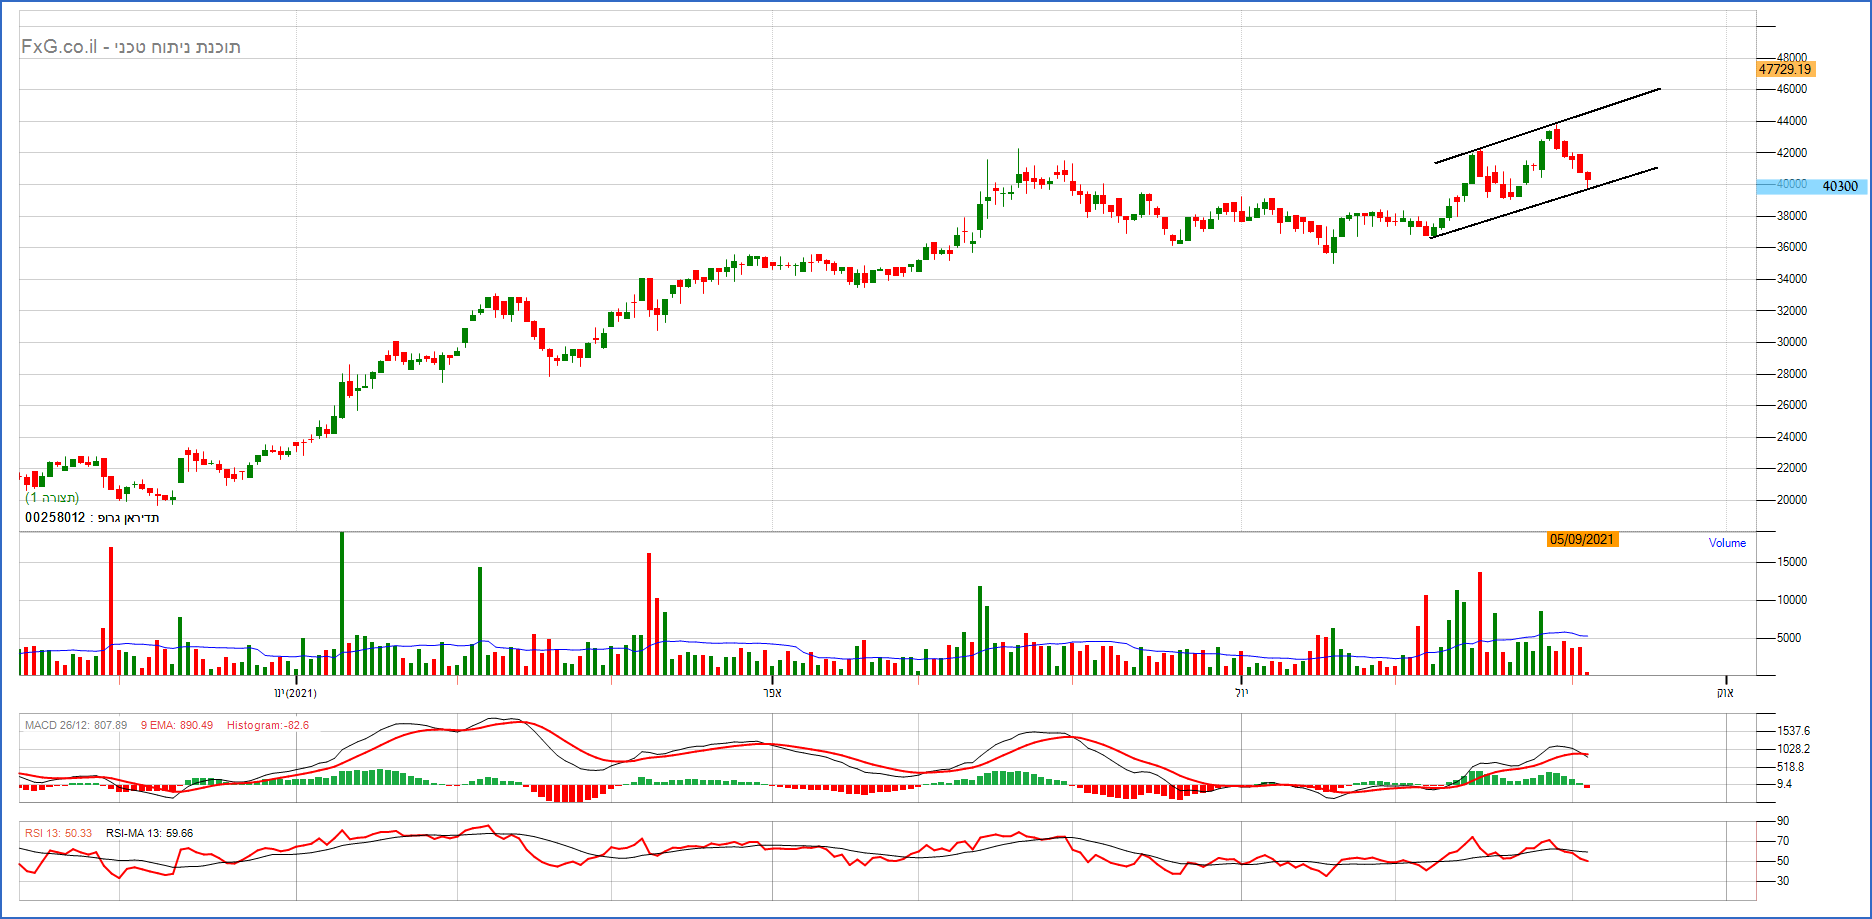The image size is (1872, 919).
Task: Select the יול month axis label
Action: tap(1241, 693)
